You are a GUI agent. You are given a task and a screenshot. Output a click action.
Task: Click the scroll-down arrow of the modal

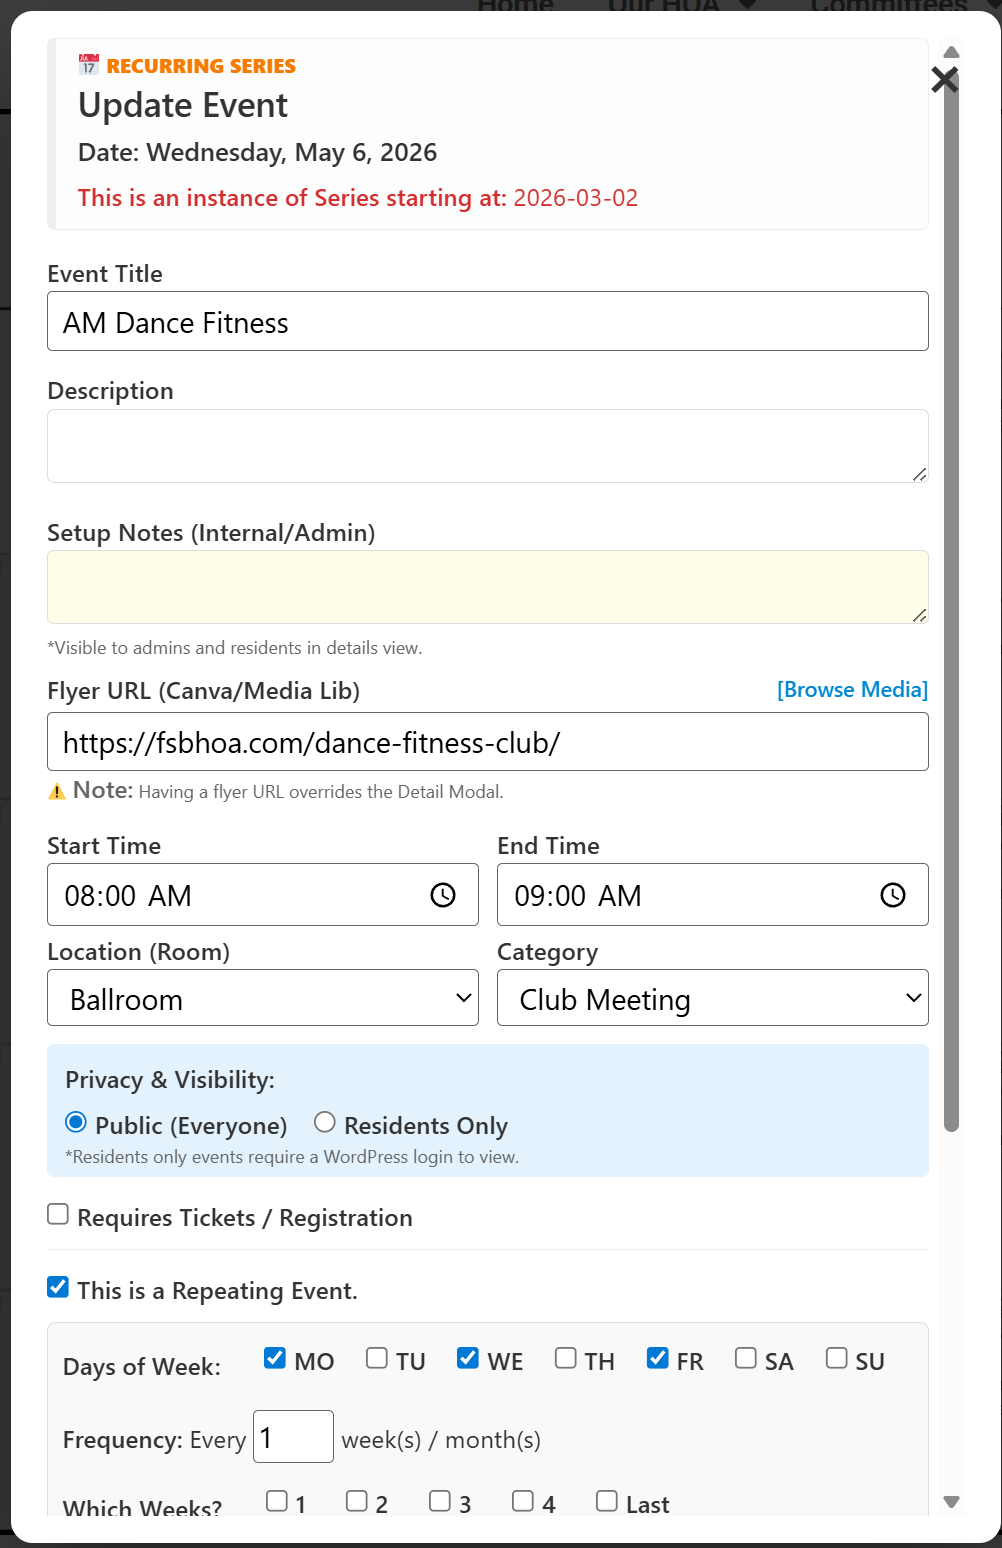(x=952, y=1502)
